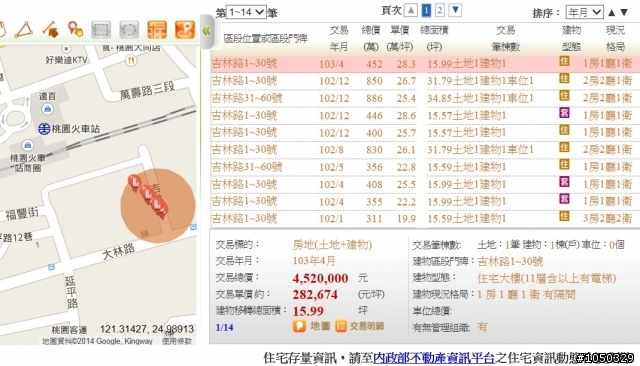640x366 pixels.
Task: Select the 102/1 row priced 311萬
Action: (x=425, y=218)
